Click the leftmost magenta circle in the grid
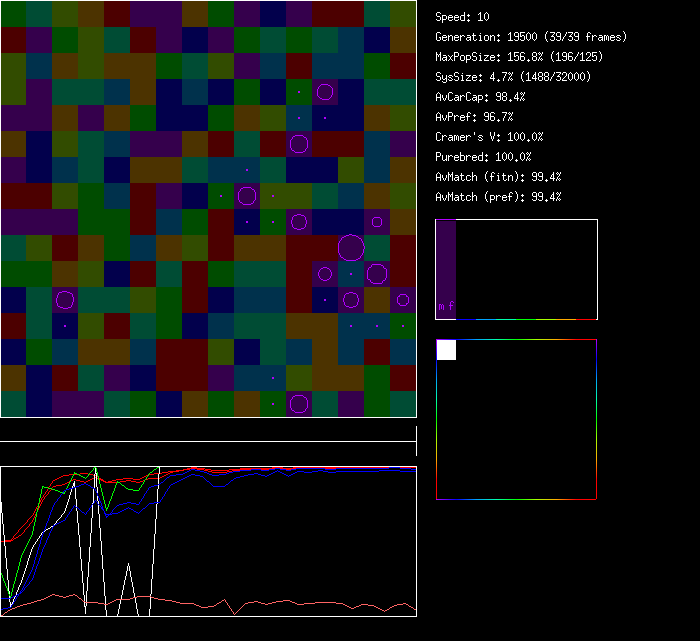This screenshot has height=641, width=700. pos(65,299)
